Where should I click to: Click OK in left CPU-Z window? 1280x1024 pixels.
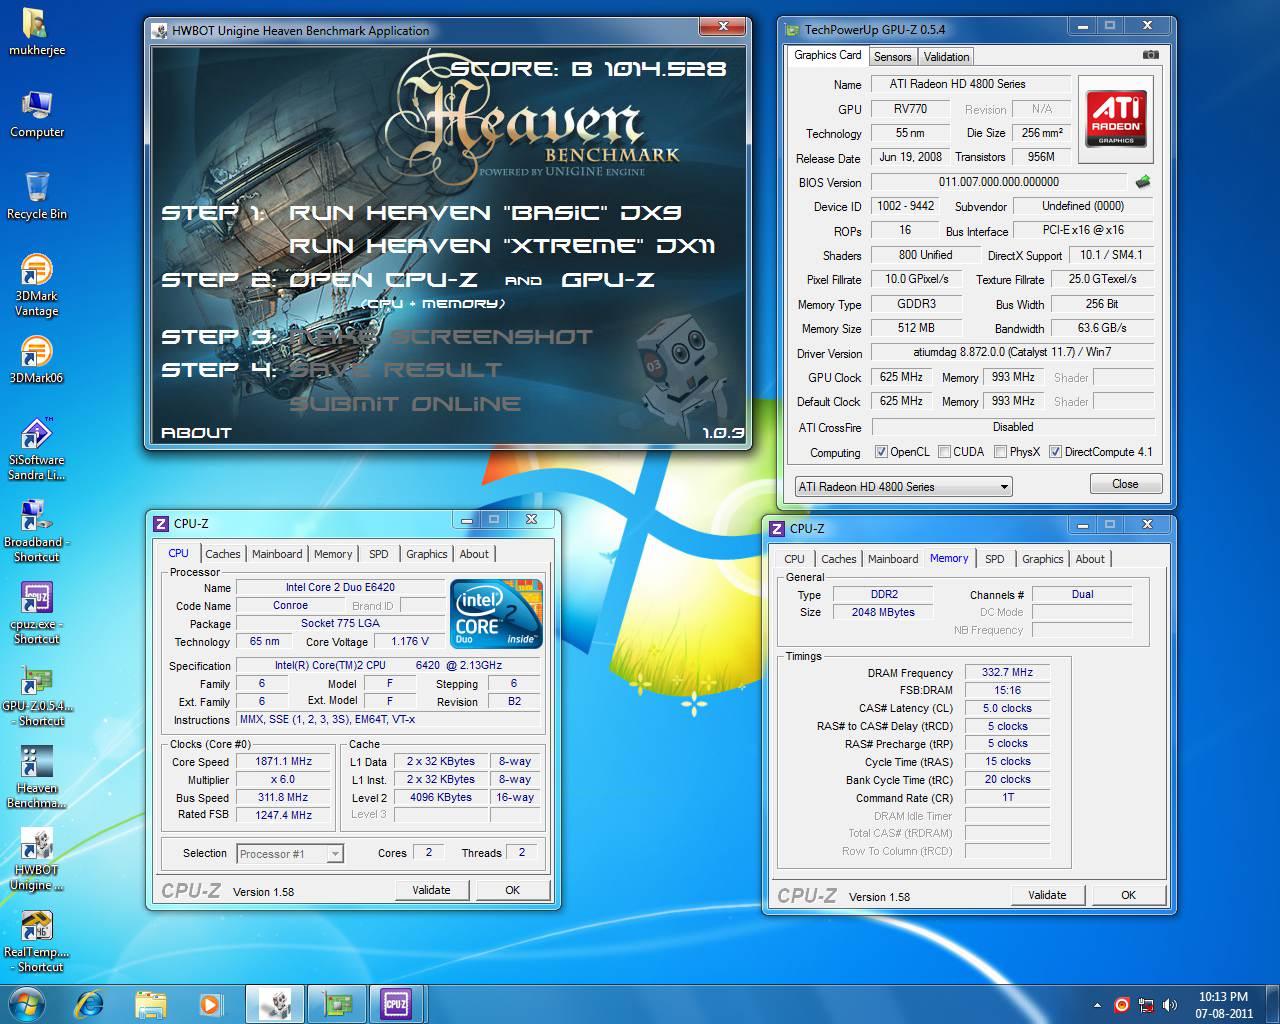512,890
